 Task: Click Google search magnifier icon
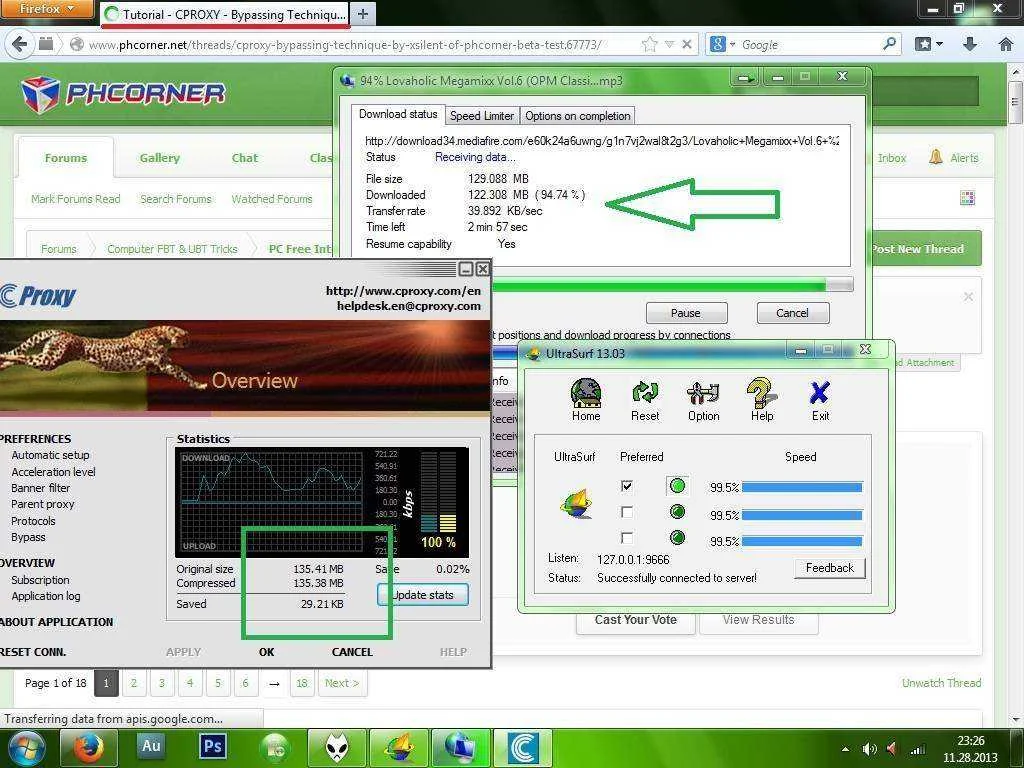pyautogui.click(x=889, y=44)
